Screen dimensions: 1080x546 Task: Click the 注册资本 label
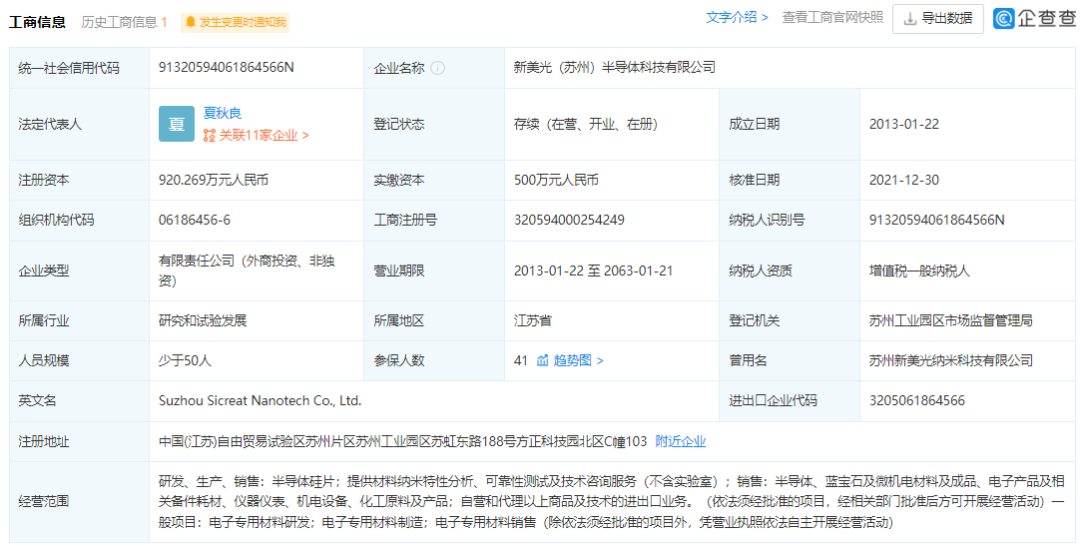(44, 180)
